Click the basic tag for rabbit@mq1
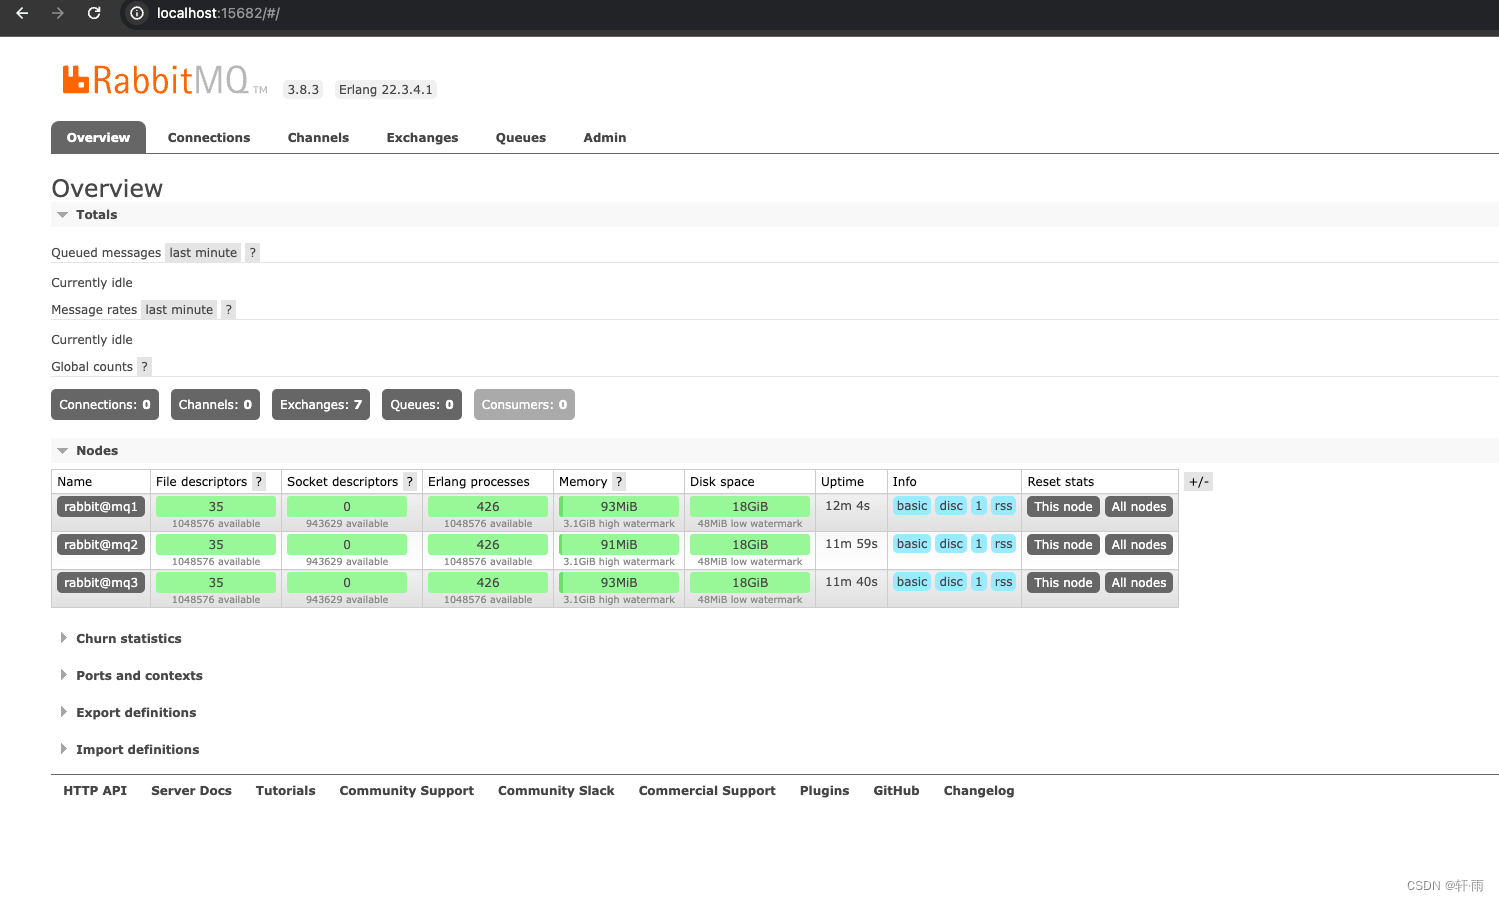This screenshot has height=901, width=1499. tap(912, 506)
